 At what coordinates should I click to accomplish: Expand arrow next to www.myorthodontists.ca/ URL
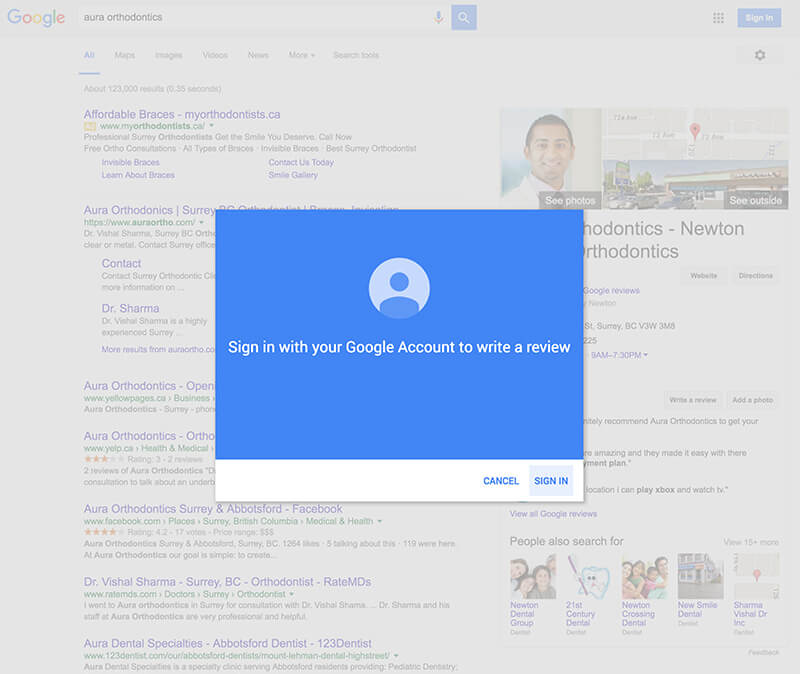[211, 126]
